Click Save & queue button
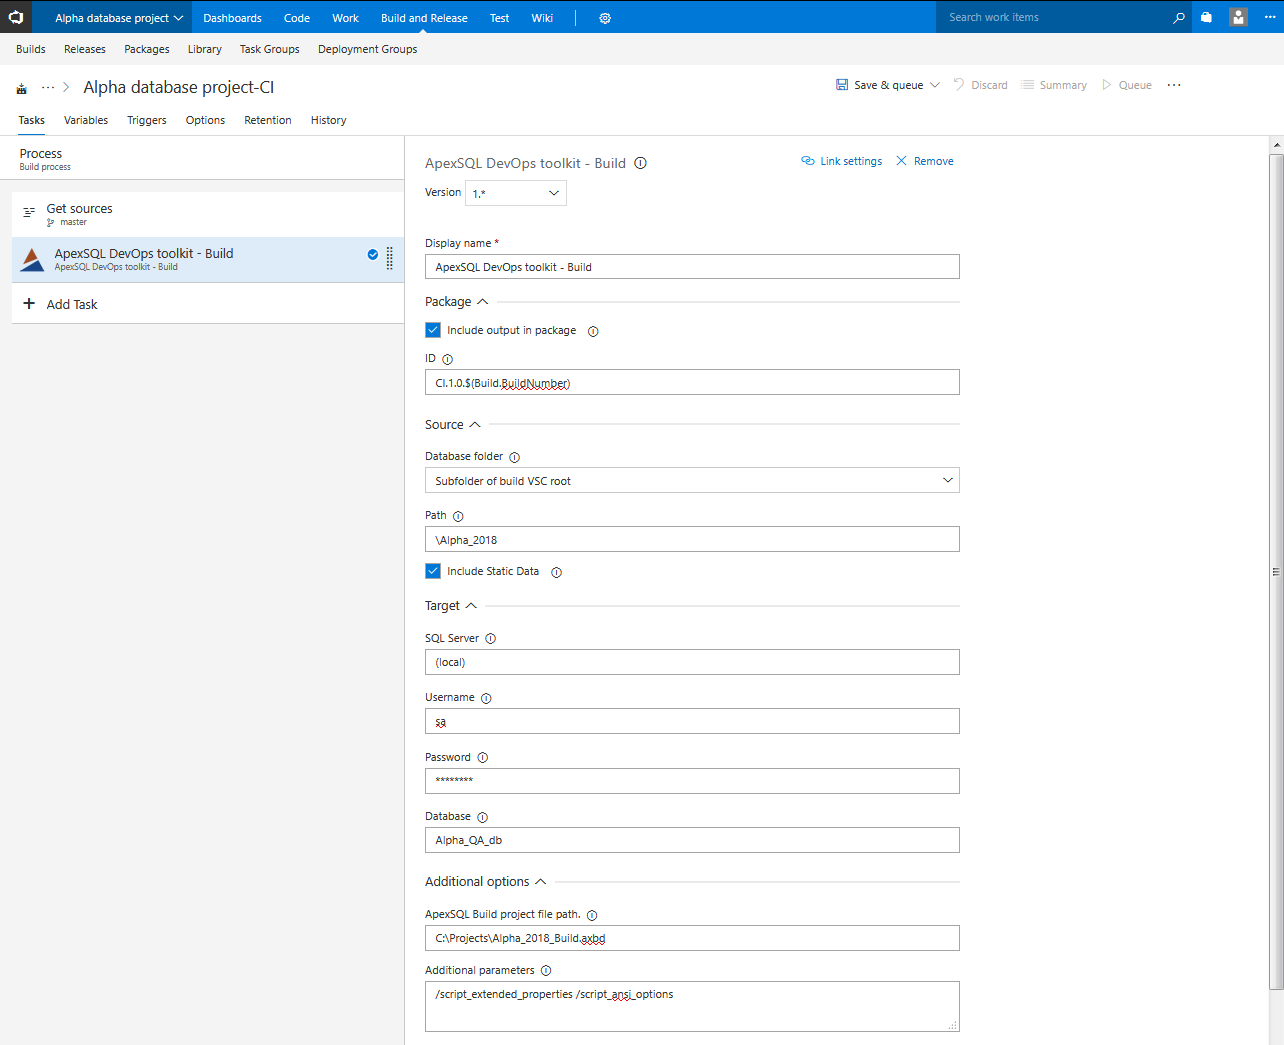 879,85
